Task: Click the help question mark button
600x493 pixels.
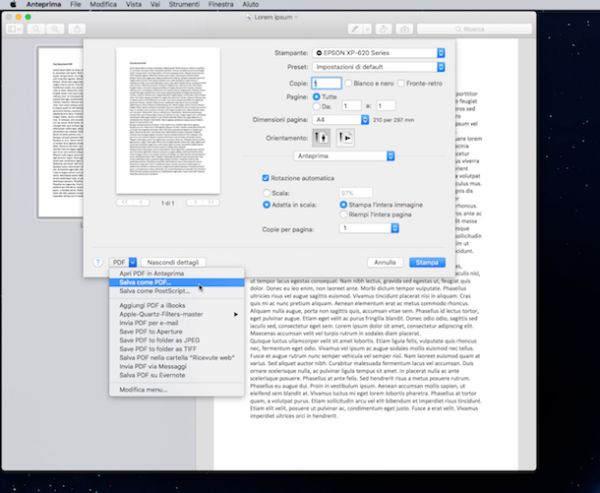Action: [98, 262]
